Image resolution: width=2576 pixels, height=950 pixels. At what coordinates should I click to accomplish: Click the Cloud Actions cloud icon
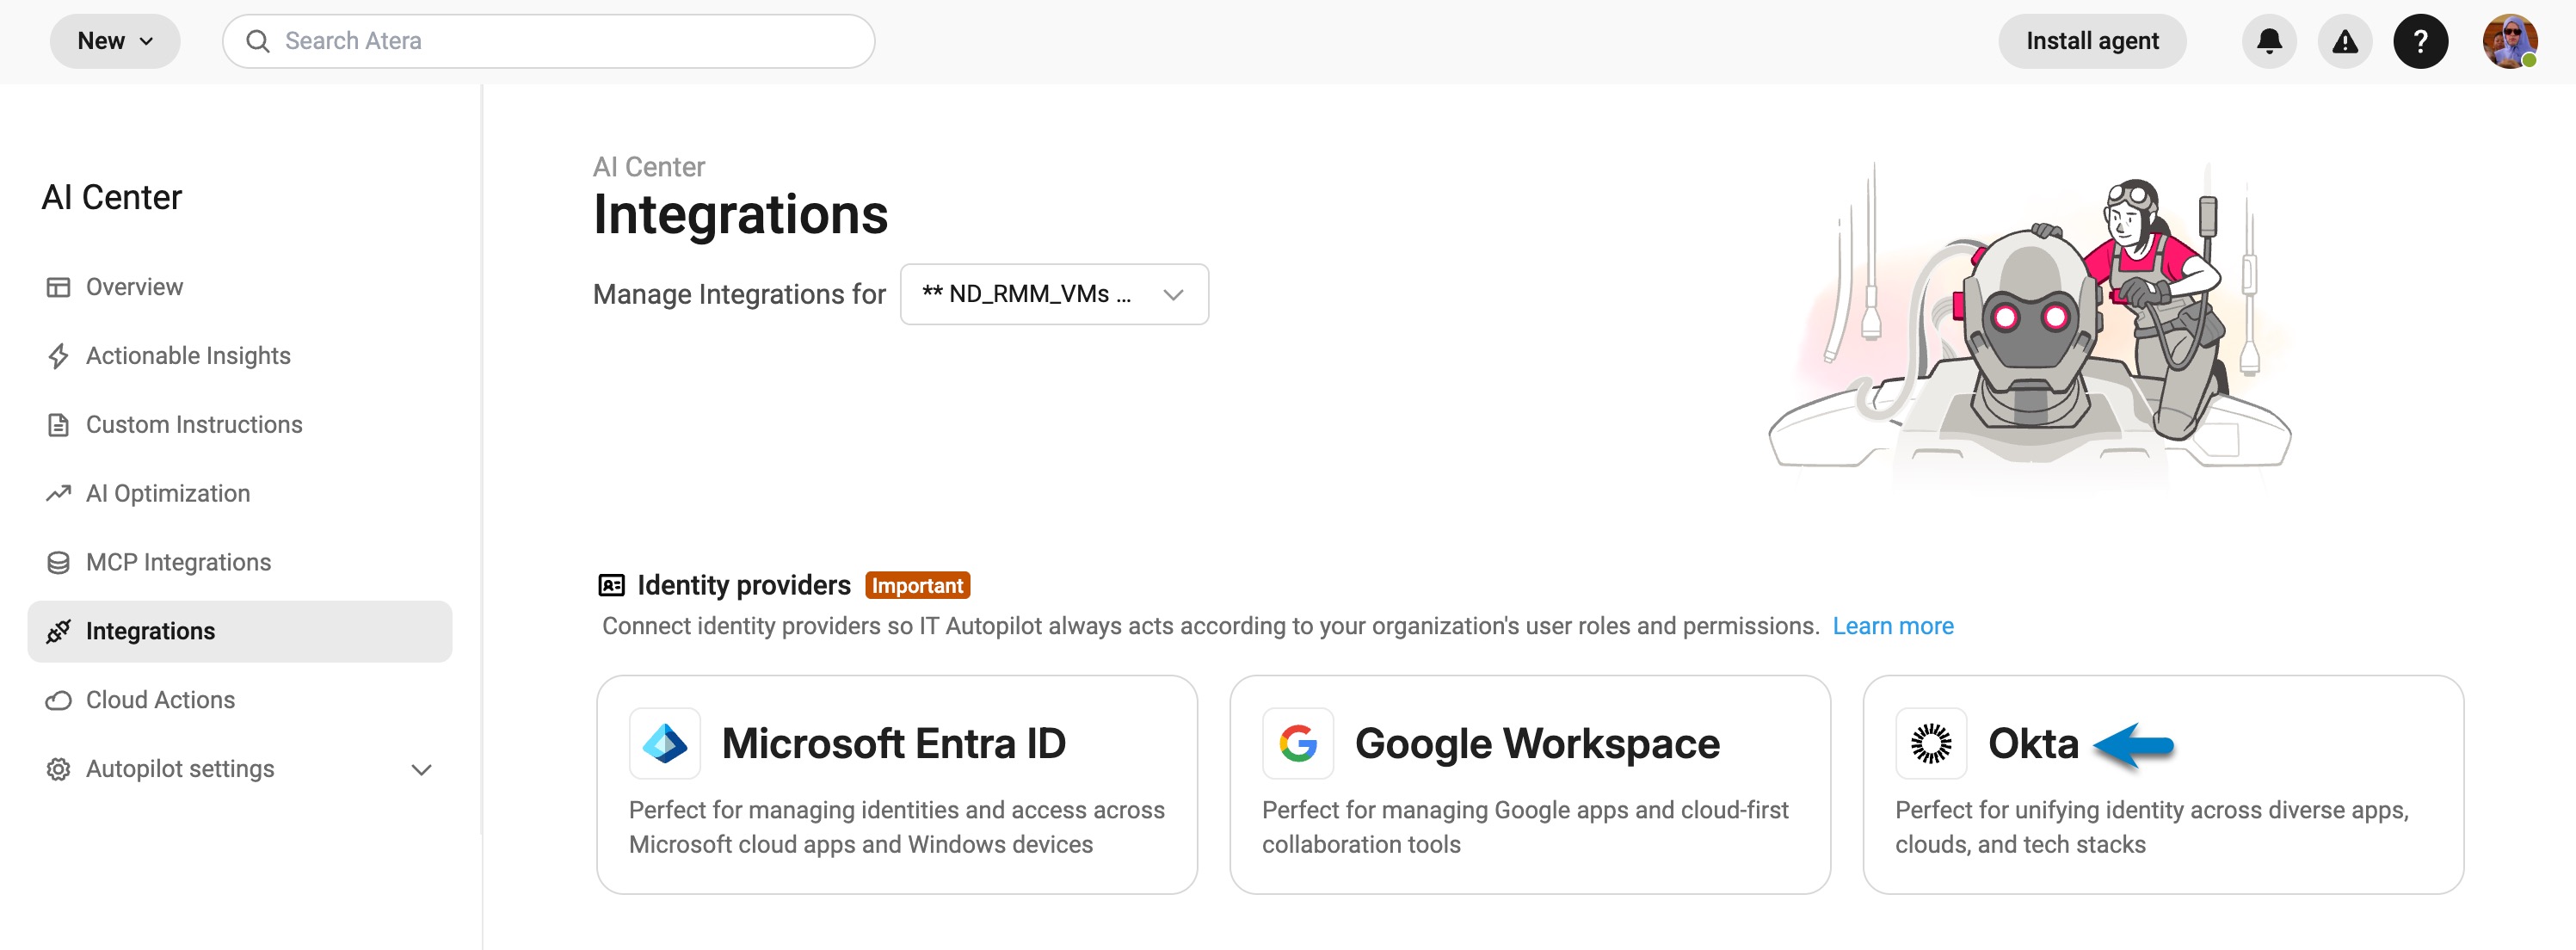pyautogui.click(x=58, y=700)
